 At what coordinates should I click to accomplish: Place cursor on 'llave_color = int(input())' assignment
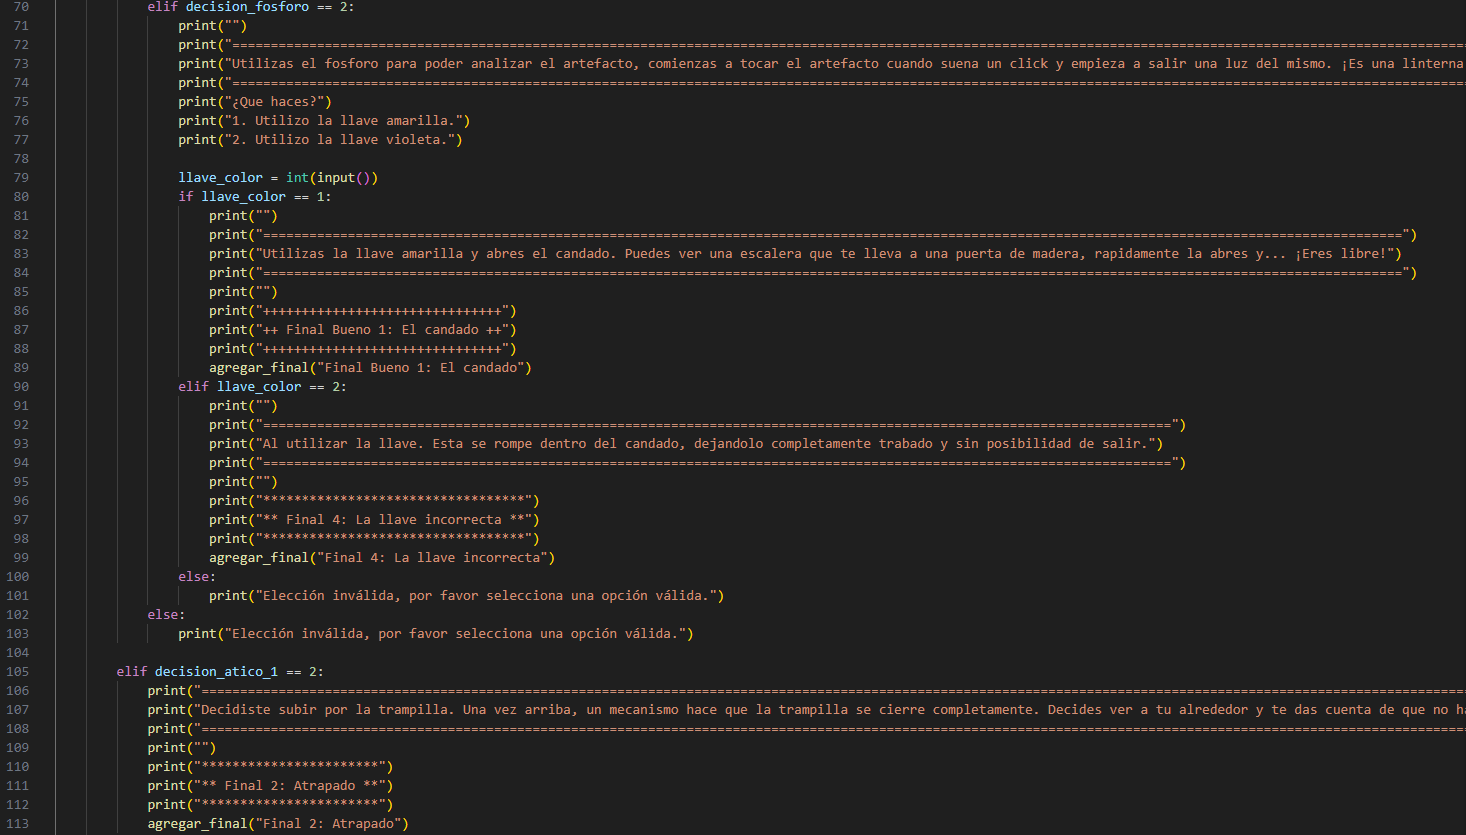click(278, 178)
